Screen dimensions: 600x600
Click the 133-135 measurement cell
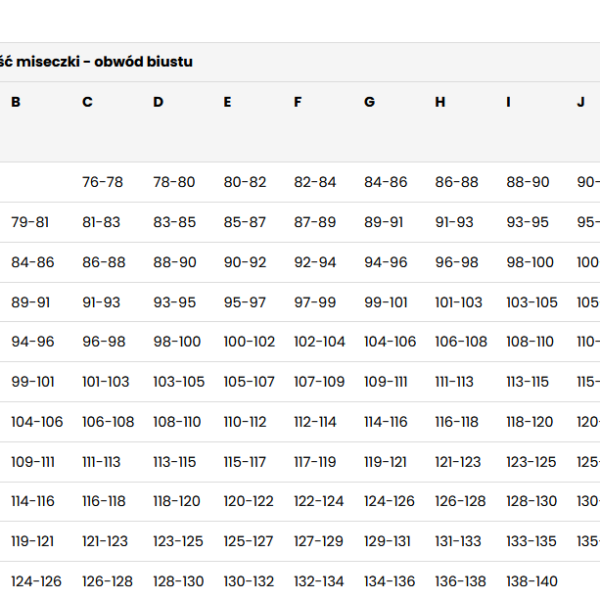tap(532, 541)
